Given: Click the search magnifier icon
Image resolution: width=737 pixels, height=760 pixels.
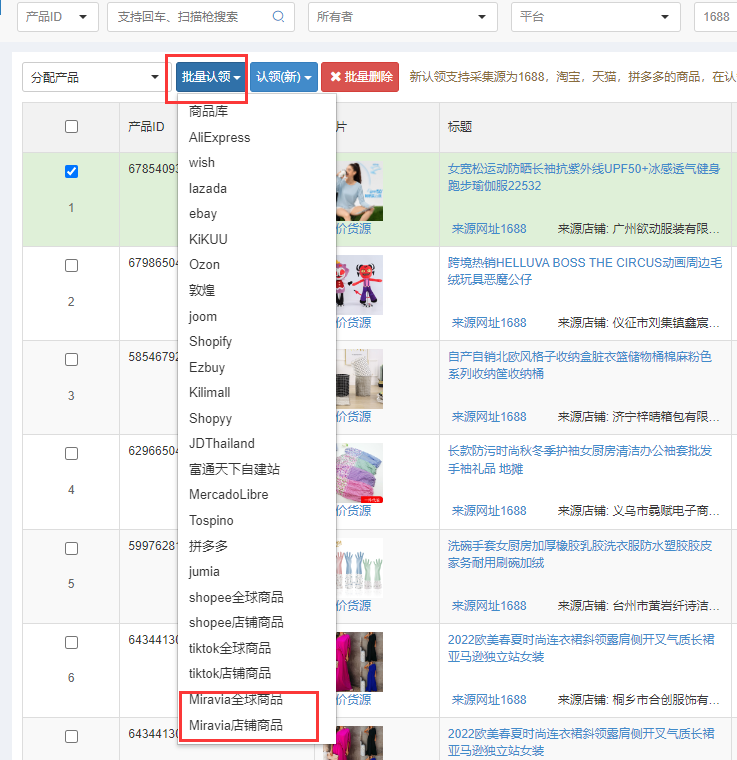Looking at the screenshot, I should 278,17.
